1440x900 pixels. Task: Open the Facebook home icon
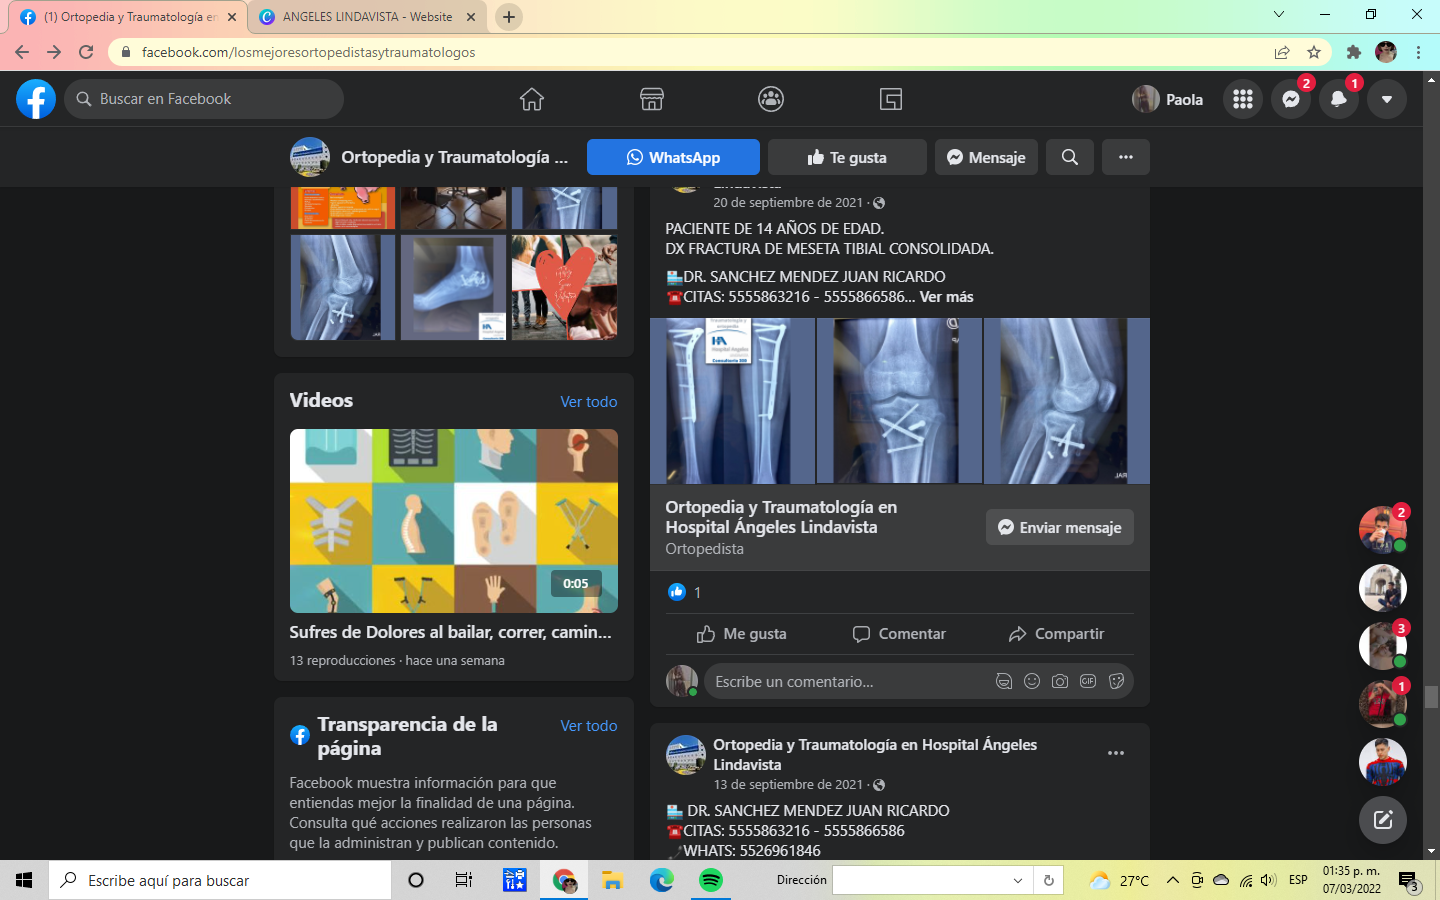532,99
